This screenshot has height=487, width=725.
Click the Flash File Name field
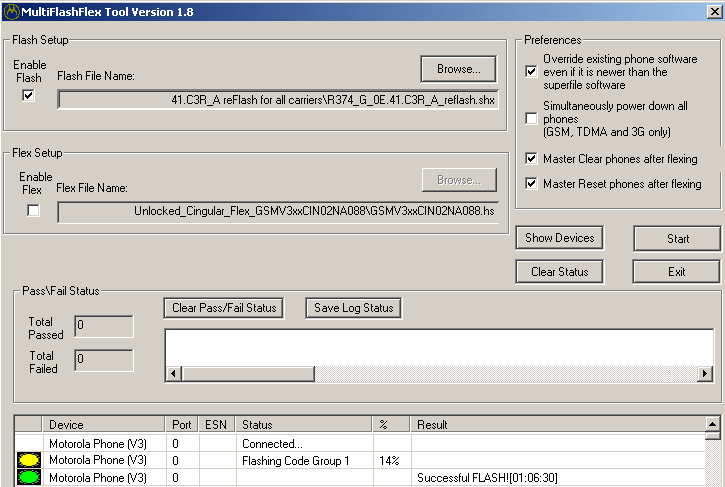278,99
